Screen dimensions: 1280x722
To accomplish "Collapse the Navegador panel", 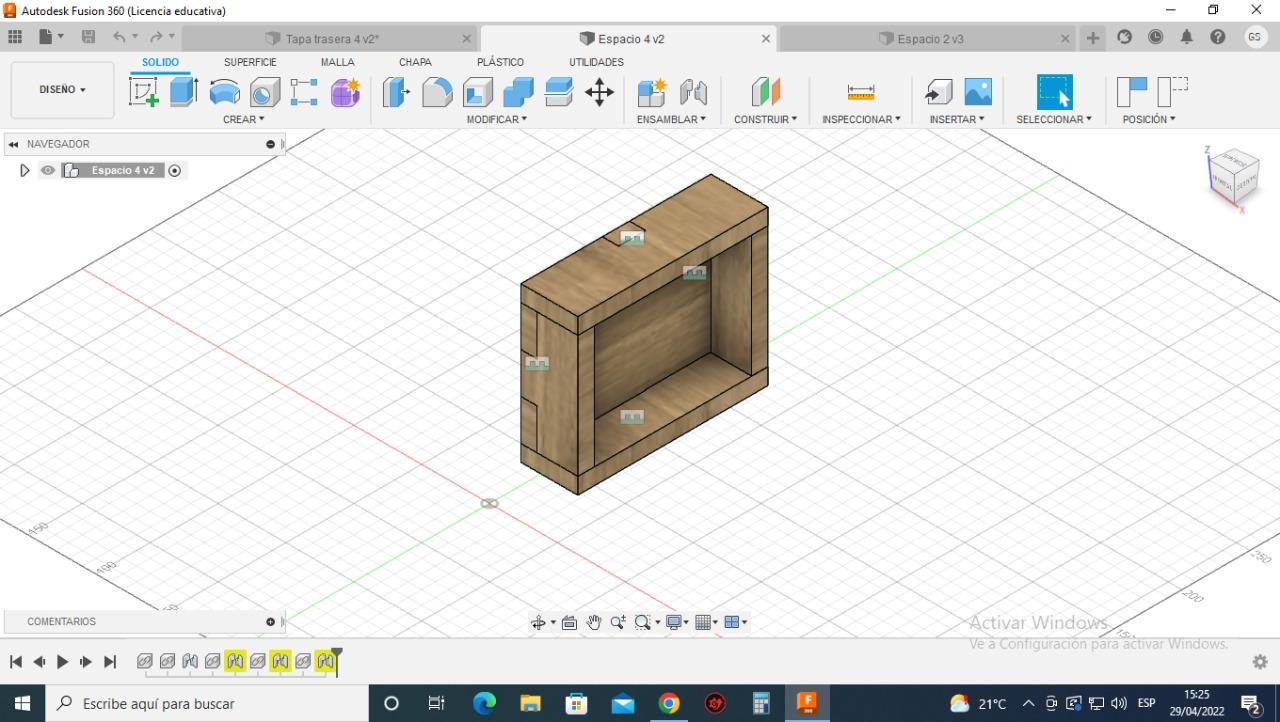I will (x=14, y=144).
